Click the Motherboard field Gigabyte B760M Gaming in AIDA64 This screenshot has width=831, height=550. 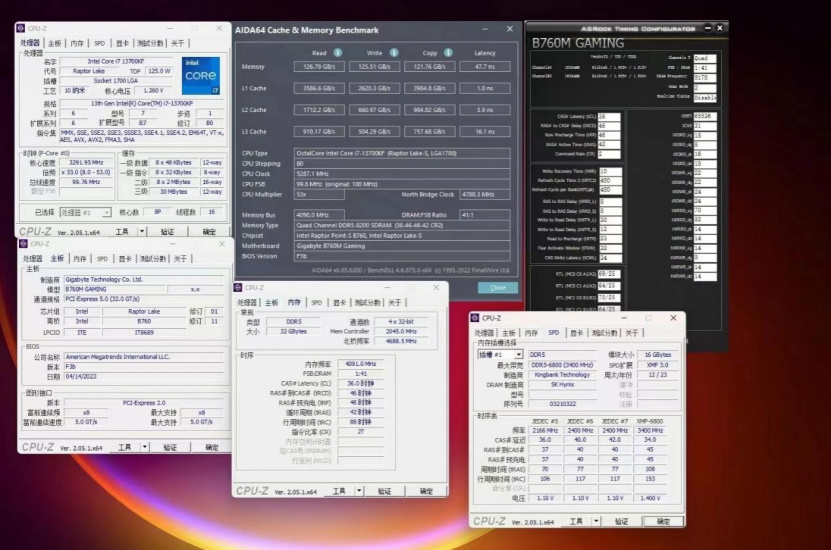(402, 245)
